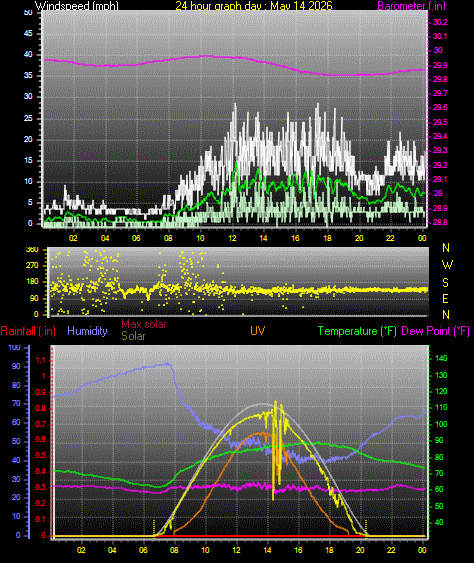Image resolution: width=474 pixels, height=563 pixels.
Task: Click the wind direction scale value 270
Action: 32,265
